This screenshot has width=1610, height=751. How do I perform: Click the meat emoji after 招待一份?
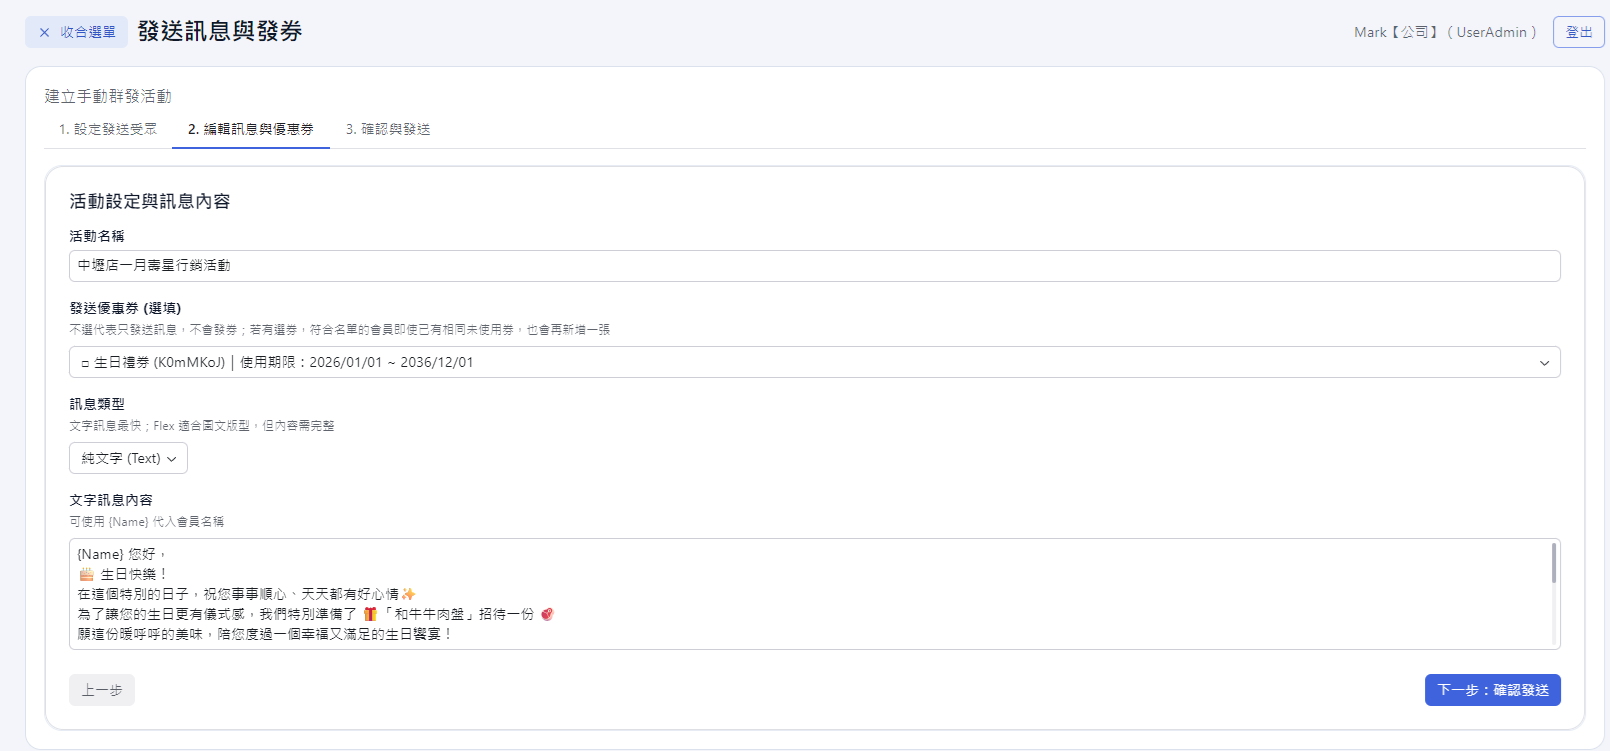coord(547,614)
